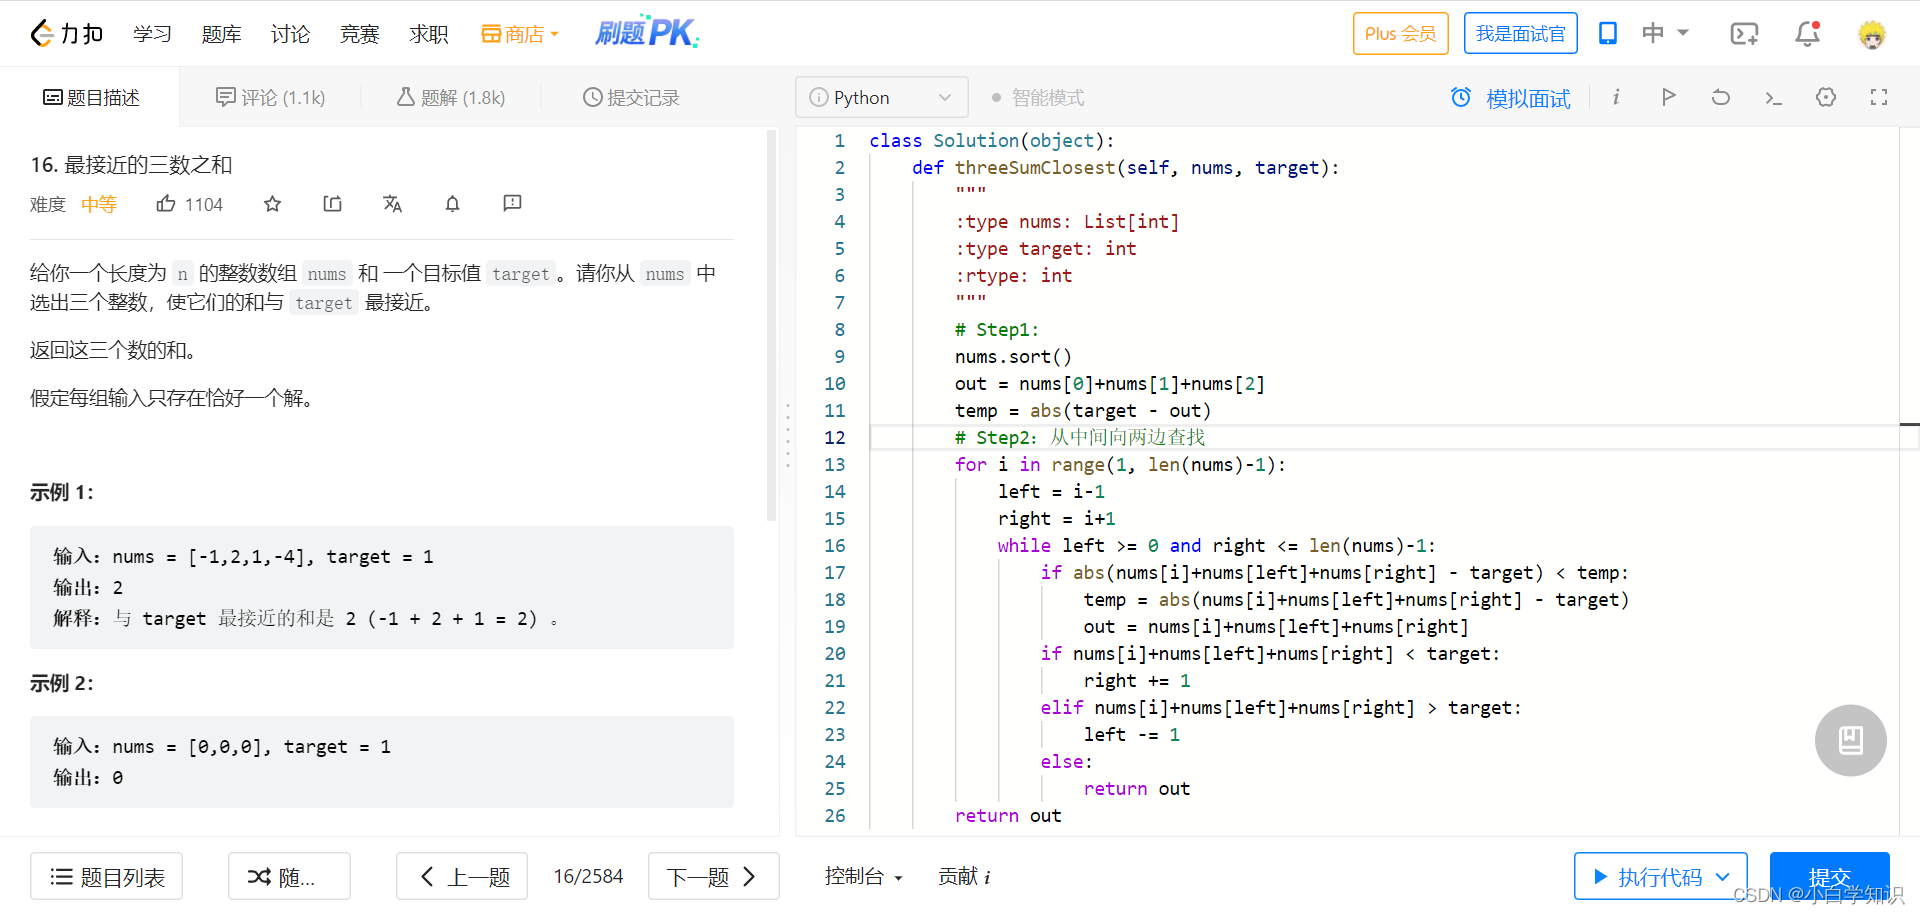Go to previous problem 上一题
The image size is (1920, 914).
tap(462, 876)
